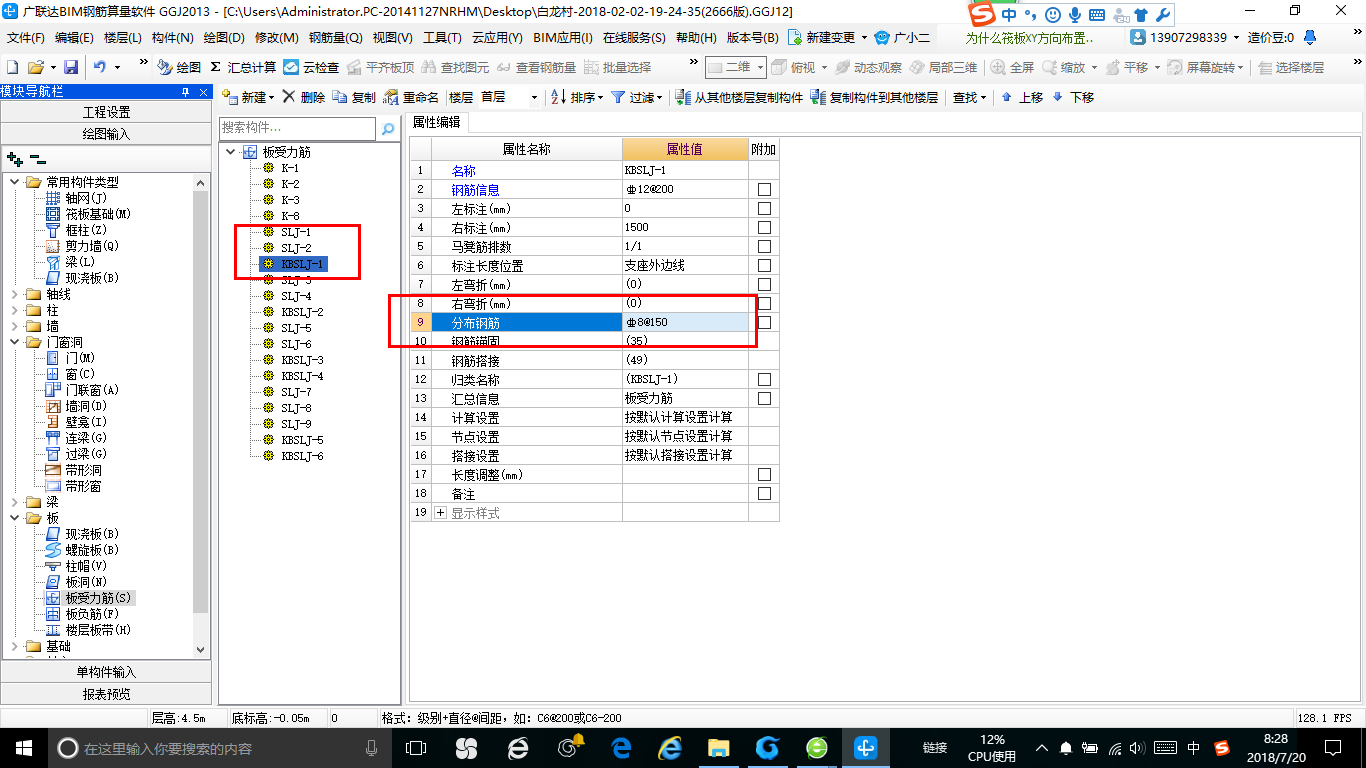Image resolution: width=1366 pixels, height=768 pixels.
Task: Click the undo arrow icon
Action: 100,67
